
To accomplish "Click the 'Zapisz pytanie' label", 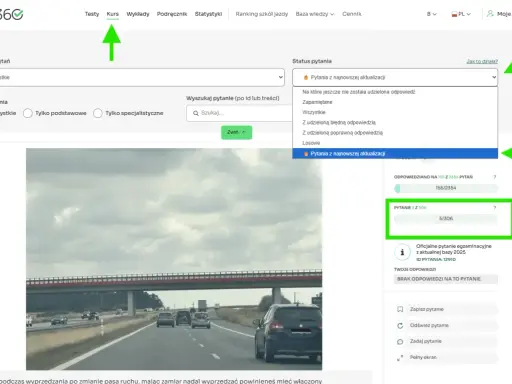I will coord(427,309).
